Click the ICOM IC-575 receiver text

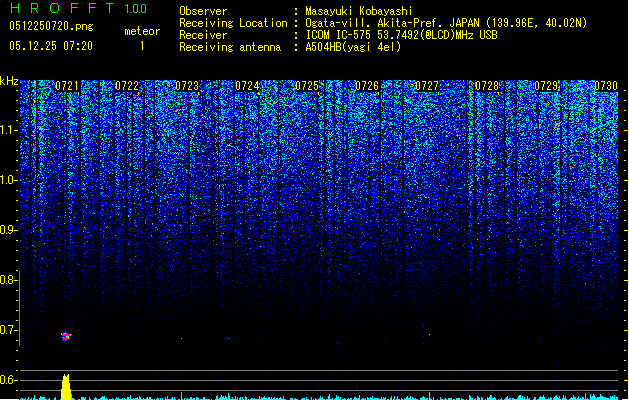pyautogui.click(x=401, y=35)
